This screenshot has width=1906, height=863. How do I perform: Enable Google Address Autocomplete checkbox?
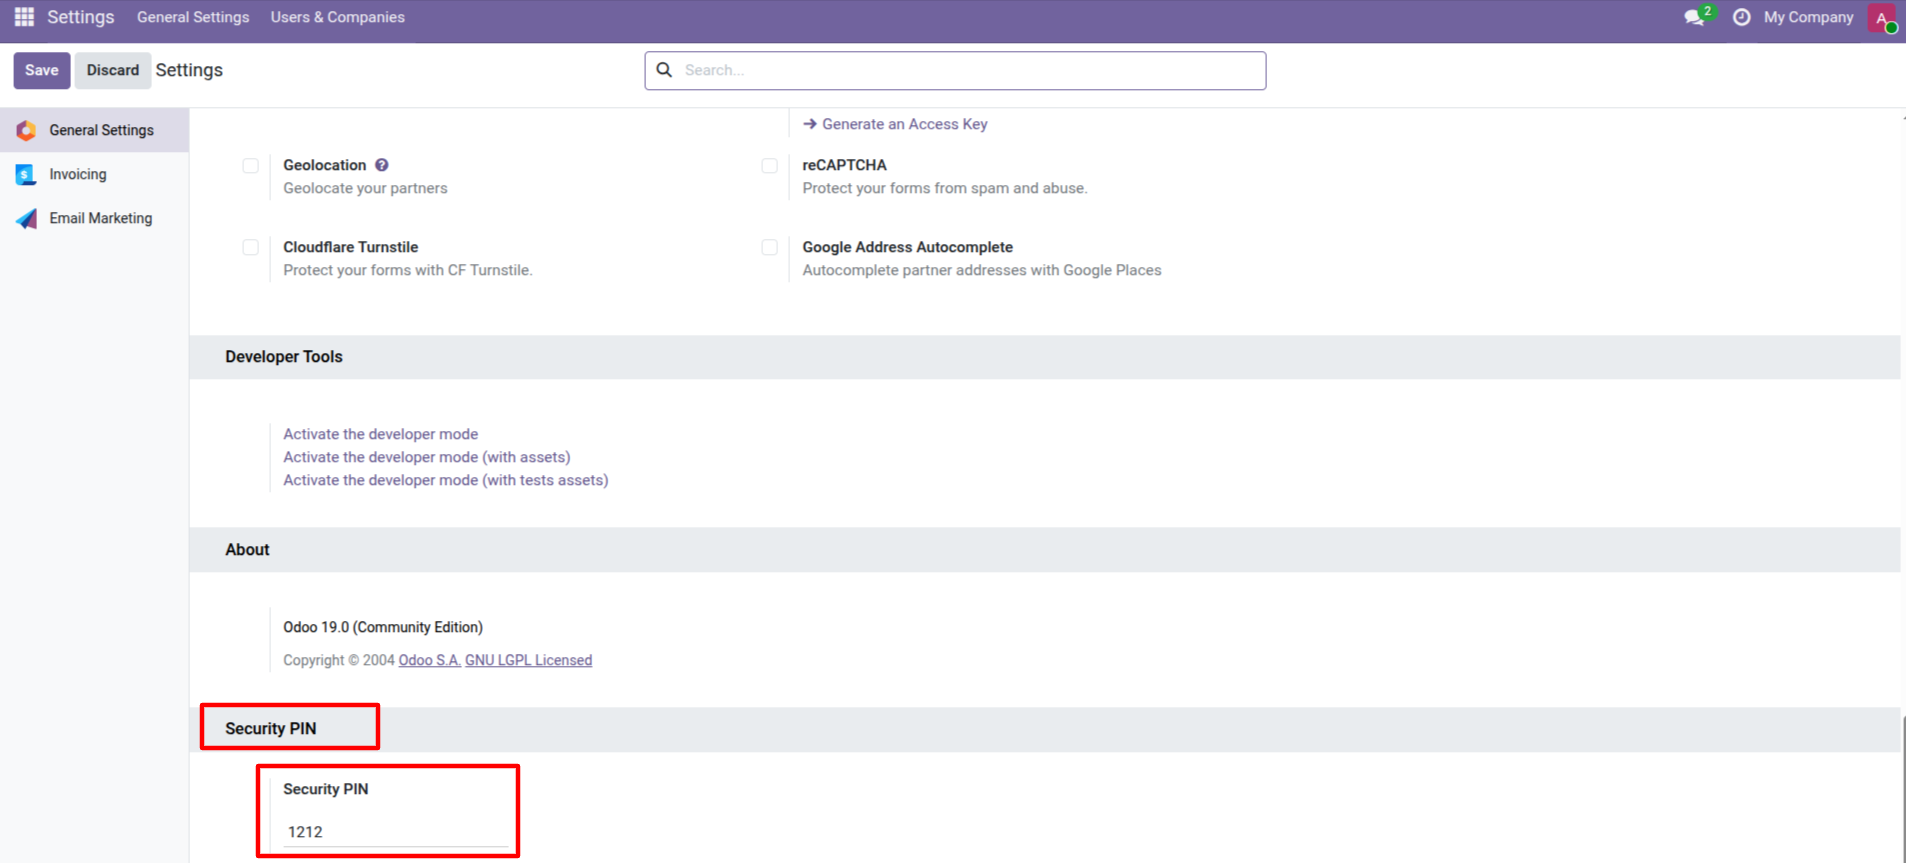click(x=769, y=247)
